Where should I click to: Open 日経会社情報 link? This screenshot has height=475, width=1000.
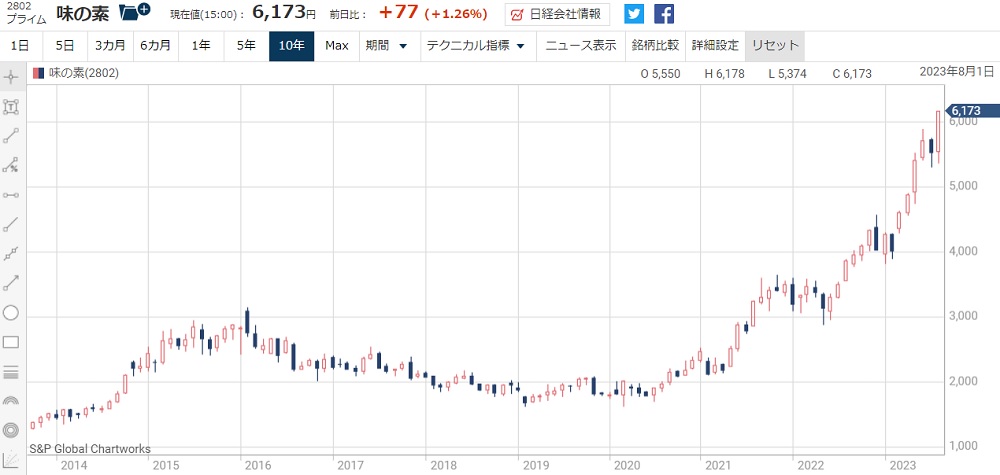pos(557,13)
